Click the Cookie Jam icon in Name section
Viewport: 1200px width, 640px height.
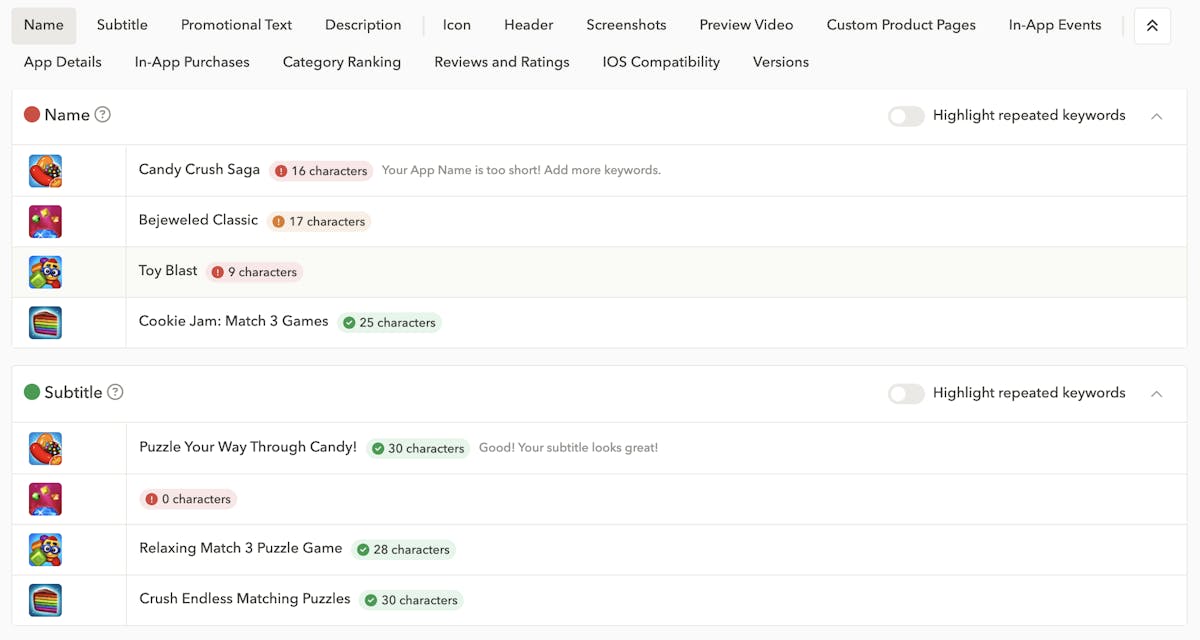pos(45,322)
